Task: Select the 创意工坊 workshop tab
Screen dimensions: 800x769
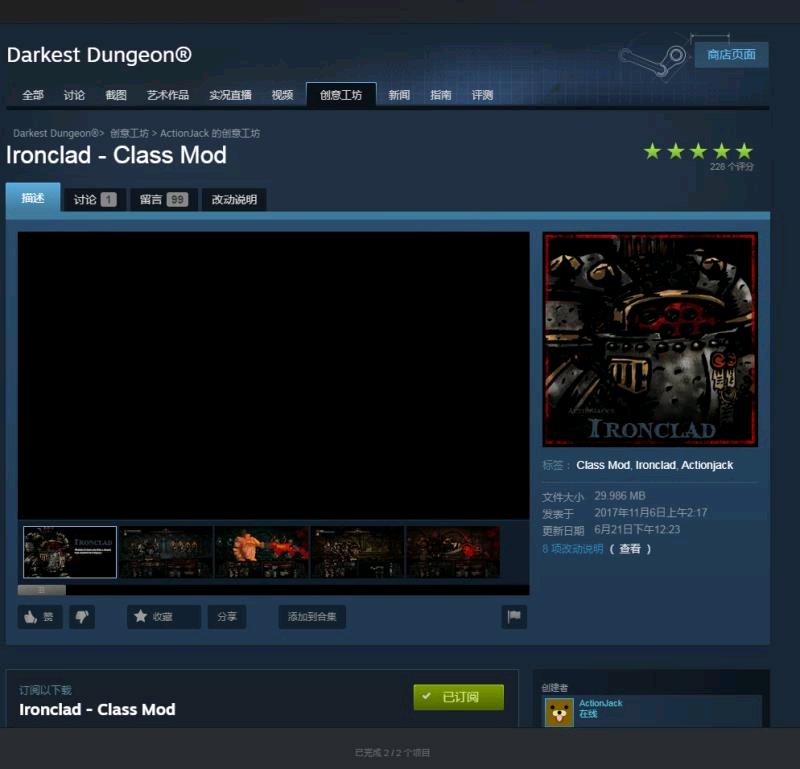Action: coord(341,95)
